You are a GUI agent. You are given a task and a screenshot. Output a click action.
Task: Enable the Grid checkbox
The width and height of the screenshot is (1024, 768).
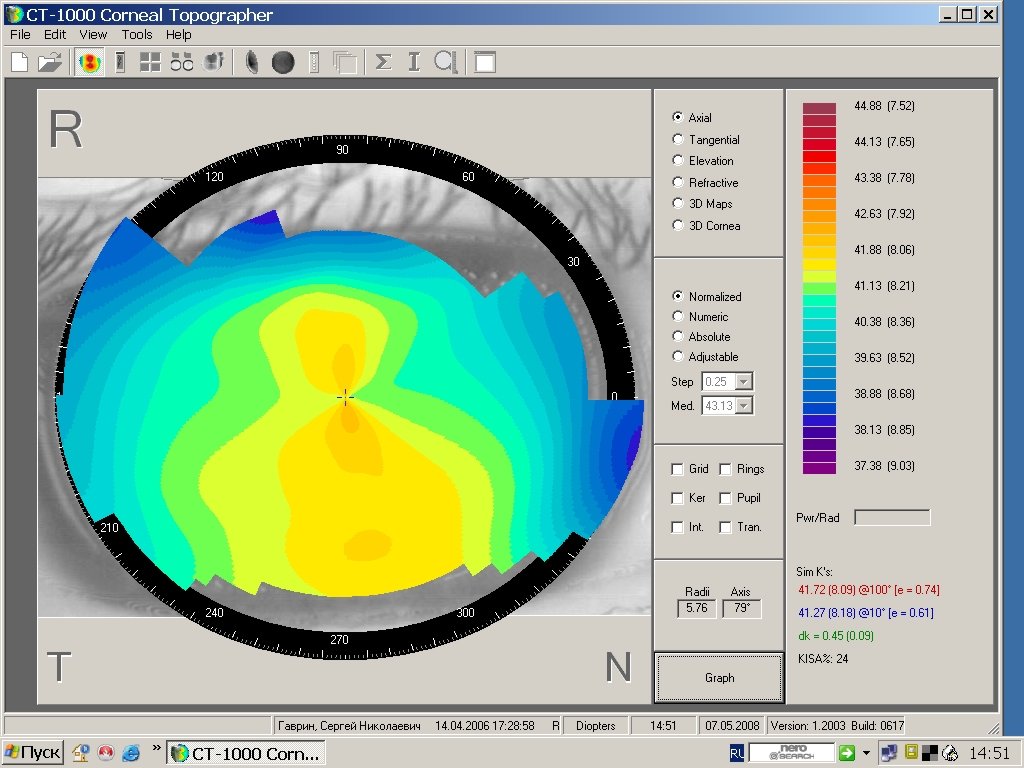(677, 469)
